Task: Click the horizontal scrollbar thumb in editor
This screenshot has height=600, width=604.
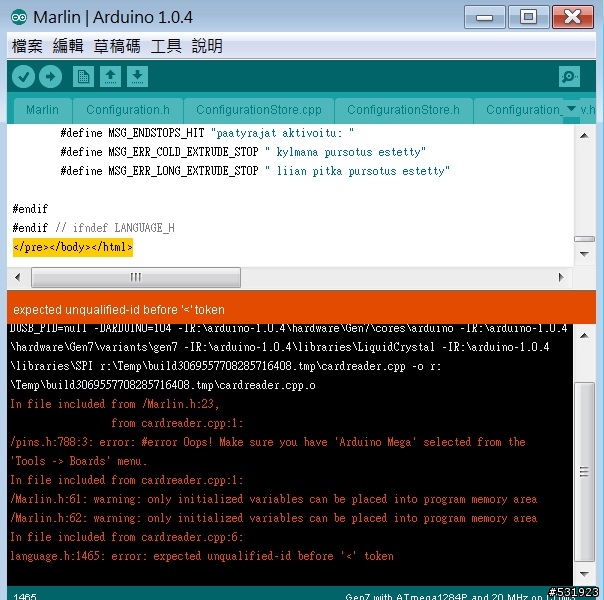Action: coord(136,277)
